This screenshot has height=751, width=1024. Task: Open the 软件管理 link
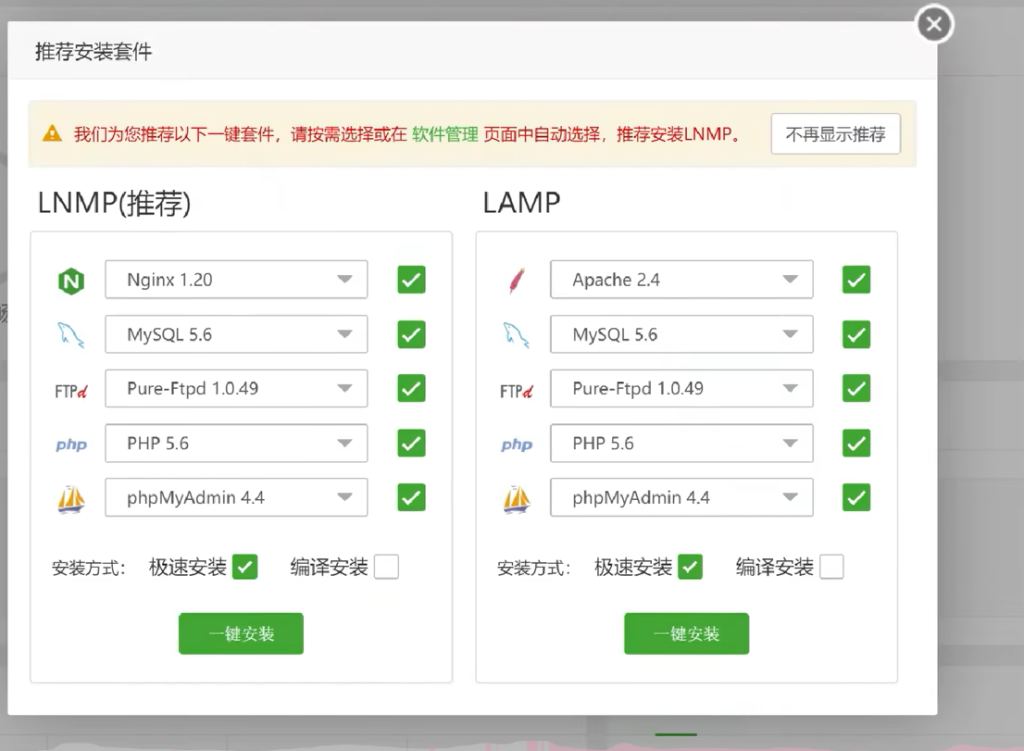click(x=445, y=134)
